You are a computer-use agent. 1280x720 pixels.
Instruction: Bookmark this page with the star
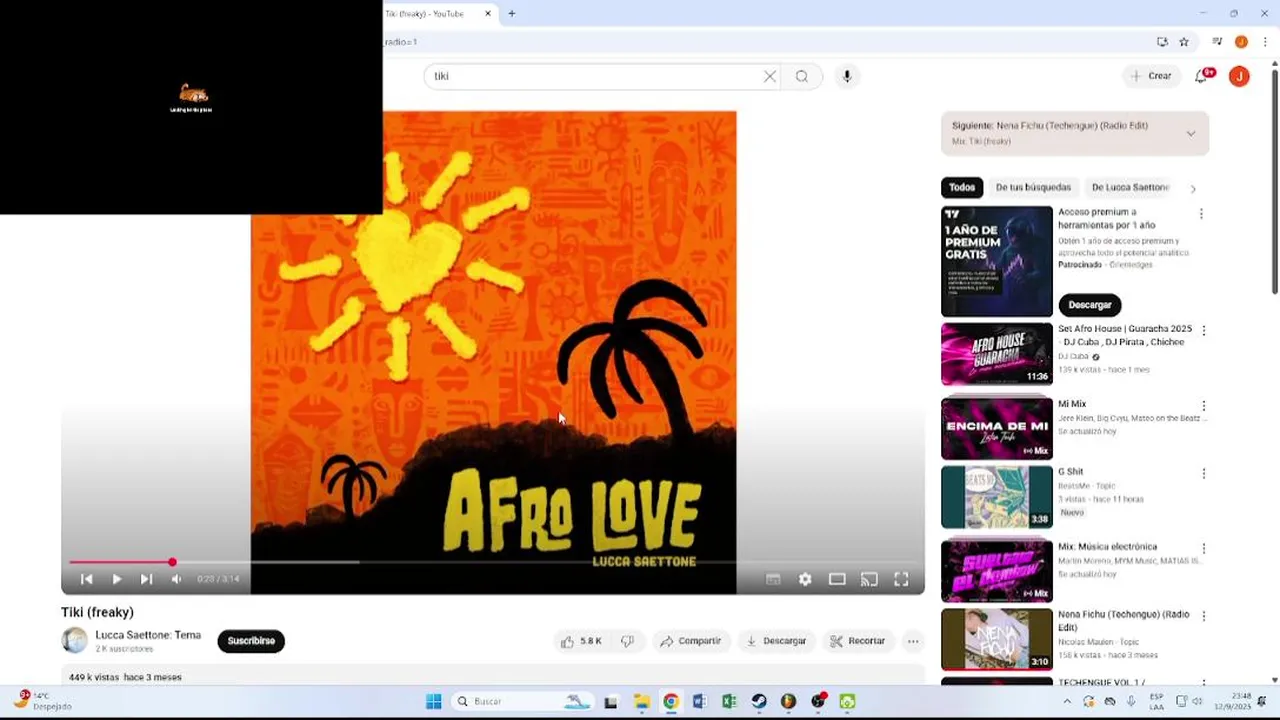coord(1184,42)
